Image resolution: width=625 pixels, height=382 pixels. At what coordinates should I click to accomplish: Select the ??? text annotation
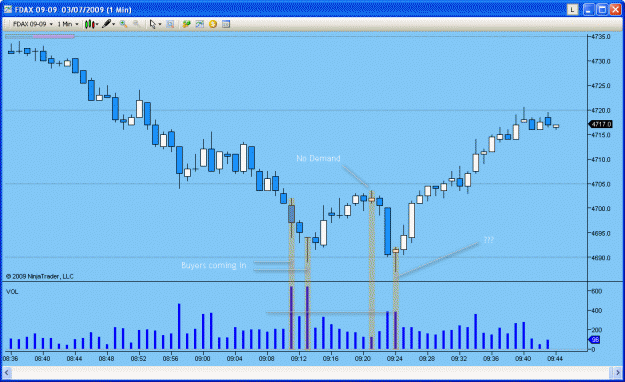489,240
